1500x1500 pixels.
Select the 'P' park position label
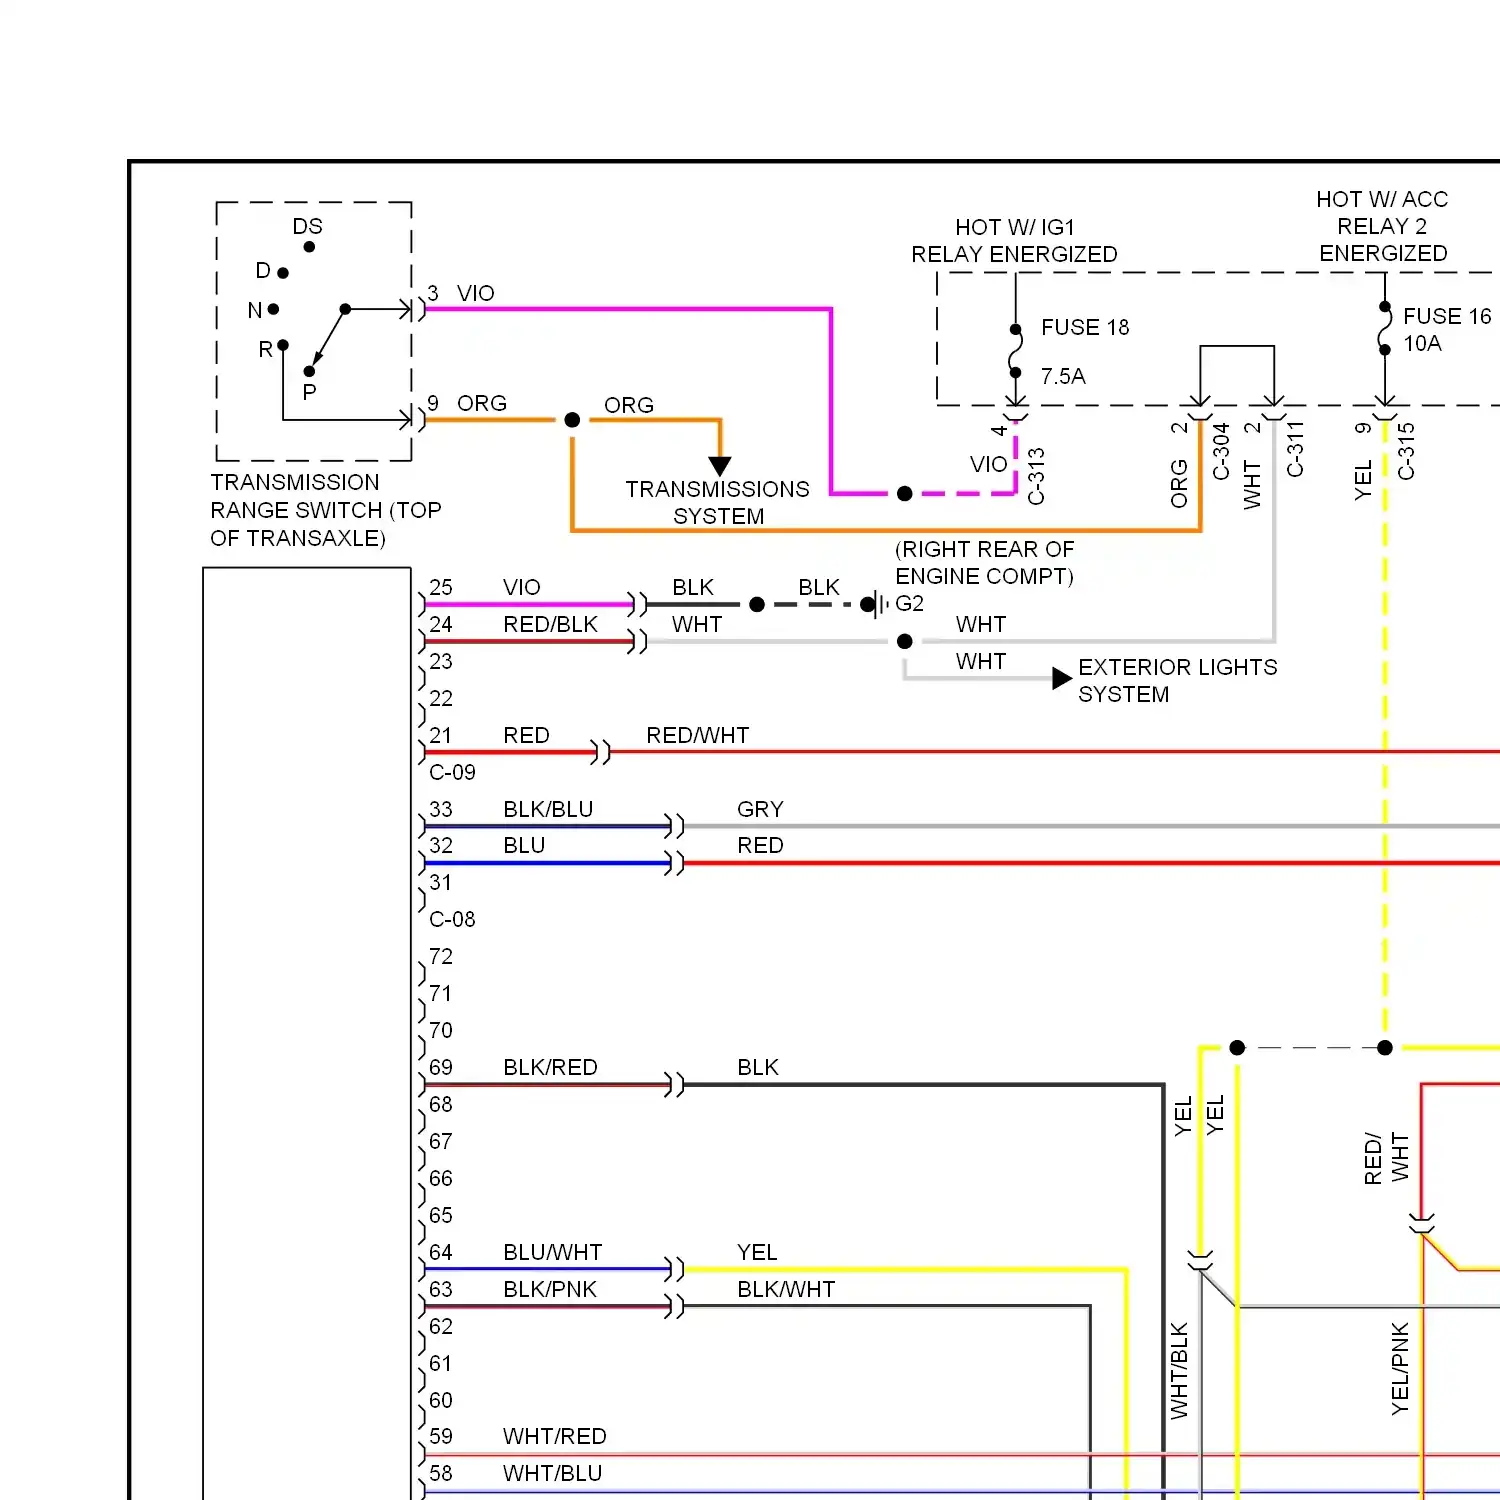pyautogui.click(x=309, y=392)
